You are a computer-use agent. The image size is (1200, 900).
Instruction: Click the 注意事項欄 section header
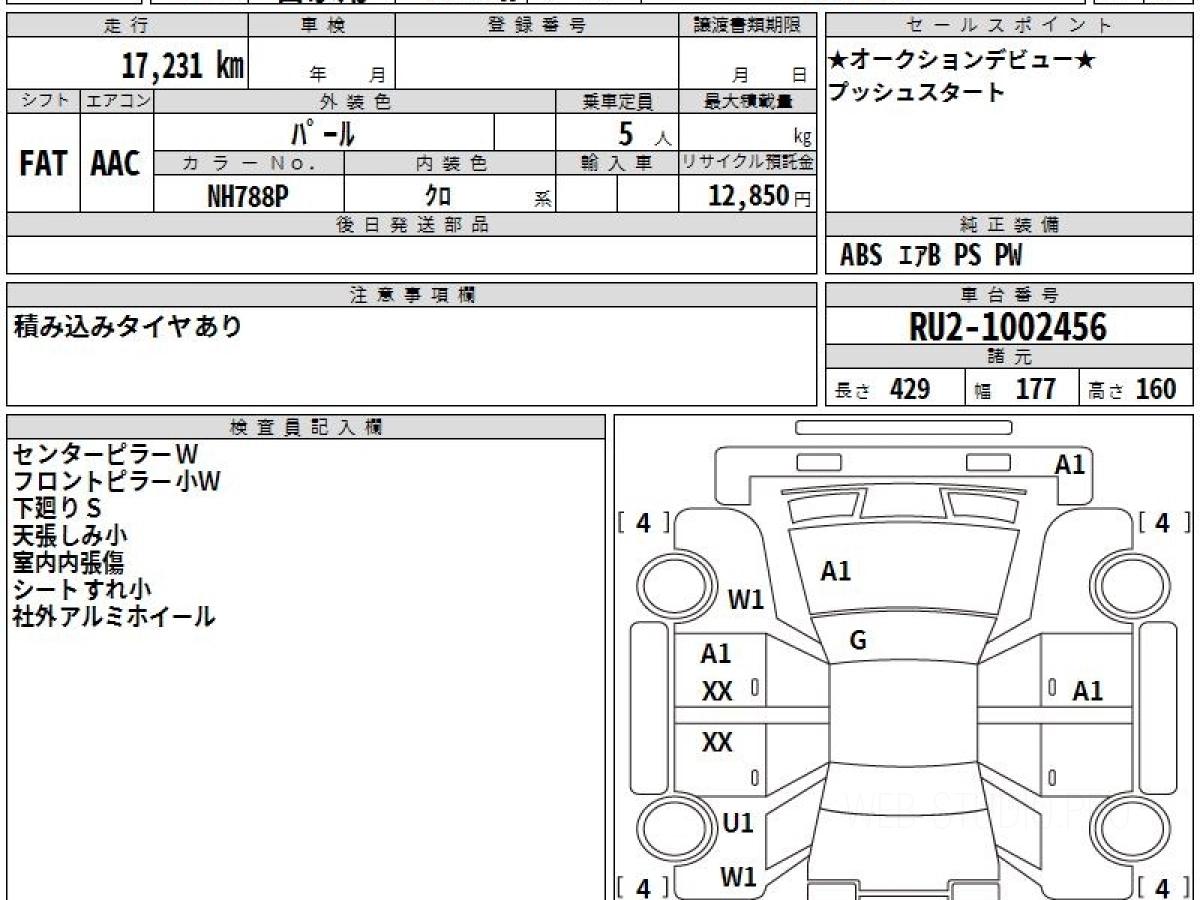[411, 295]
